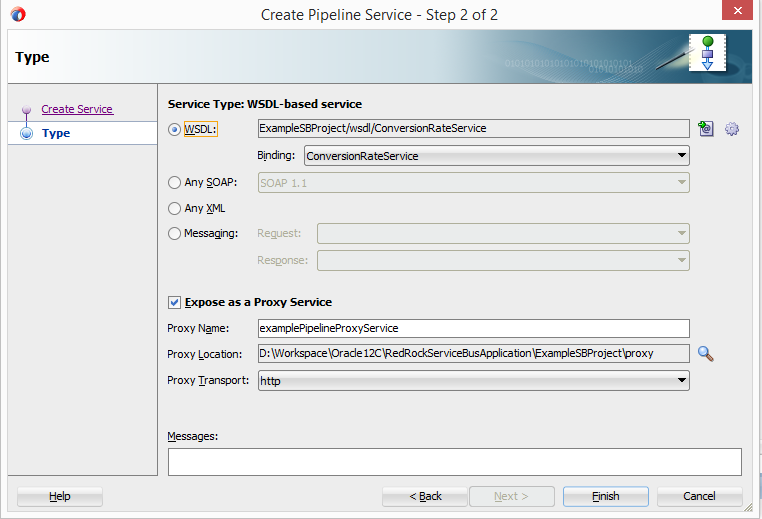
Task: Click the JDeveloper app icon in title bar
Action: (x=18, y=15)
